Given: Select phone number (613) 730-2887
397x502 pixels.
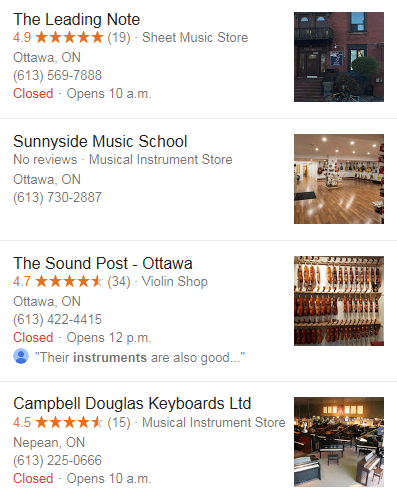Looking at the screenshot, I should click(57, 198).
